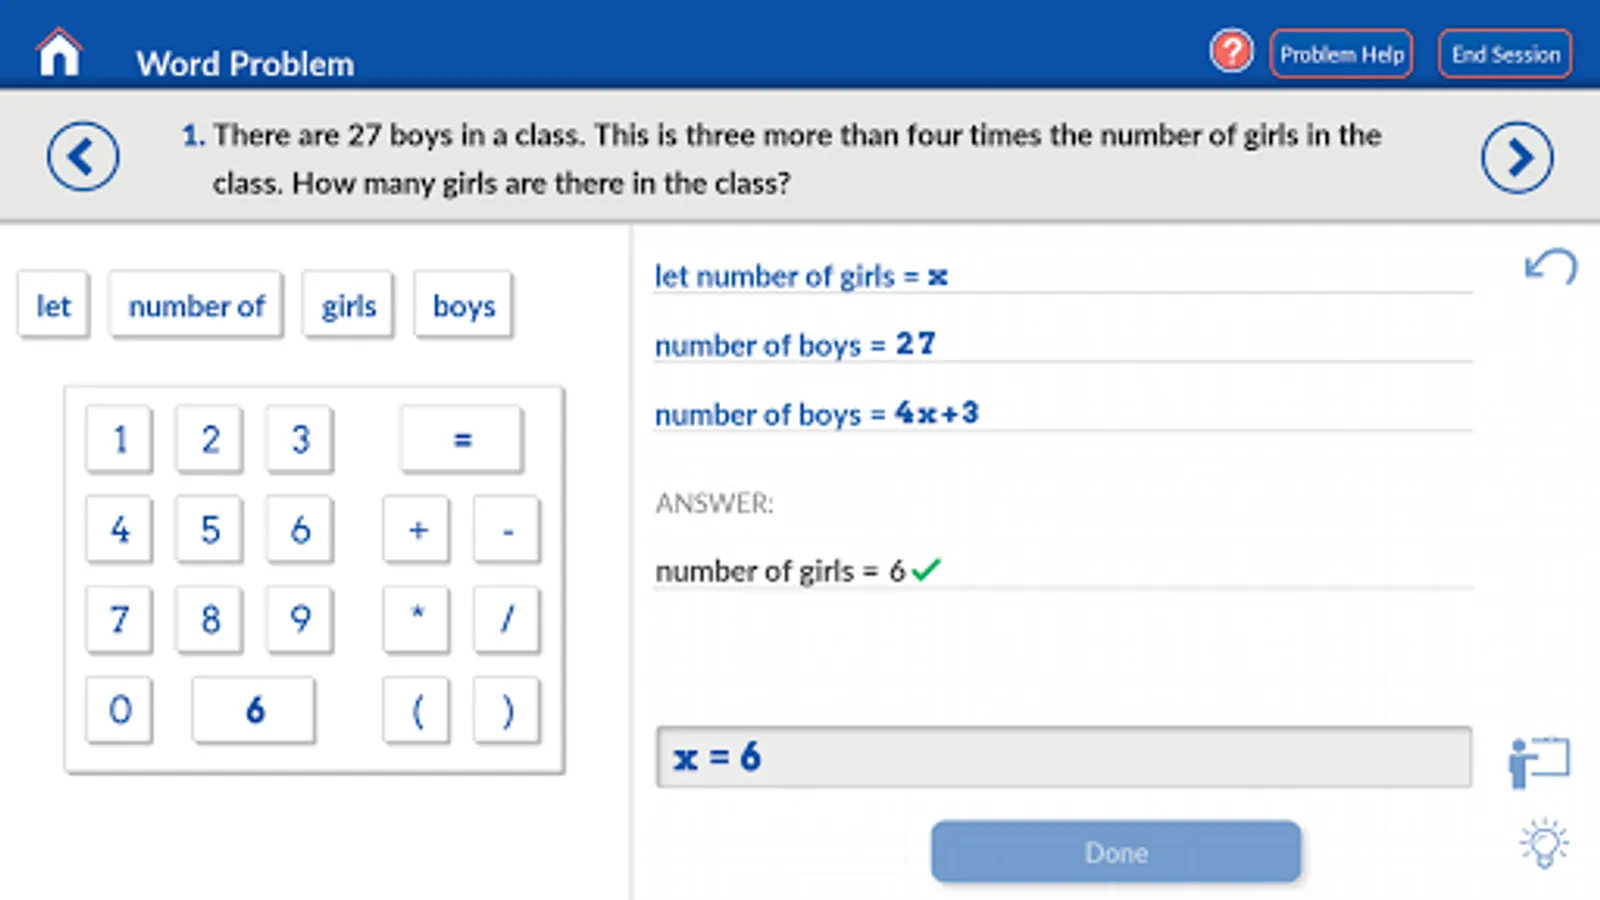Open Problem Help
This screenshot has height=900, width=1600.
(1341, 54)
